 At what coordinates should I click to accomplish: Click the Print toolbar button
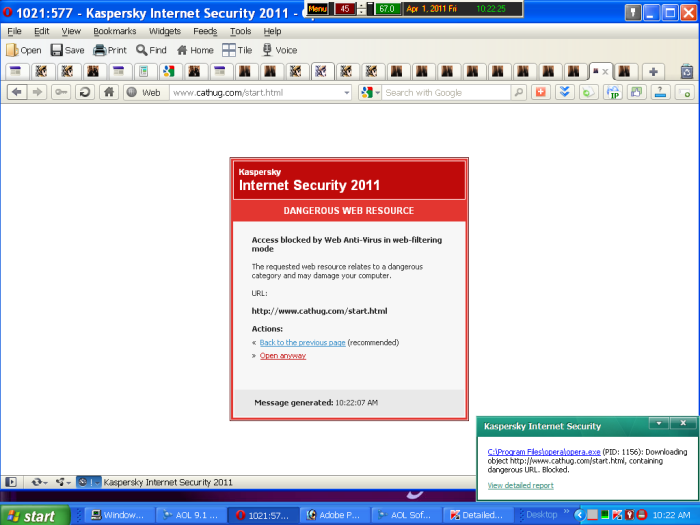[x=110, y=50]
